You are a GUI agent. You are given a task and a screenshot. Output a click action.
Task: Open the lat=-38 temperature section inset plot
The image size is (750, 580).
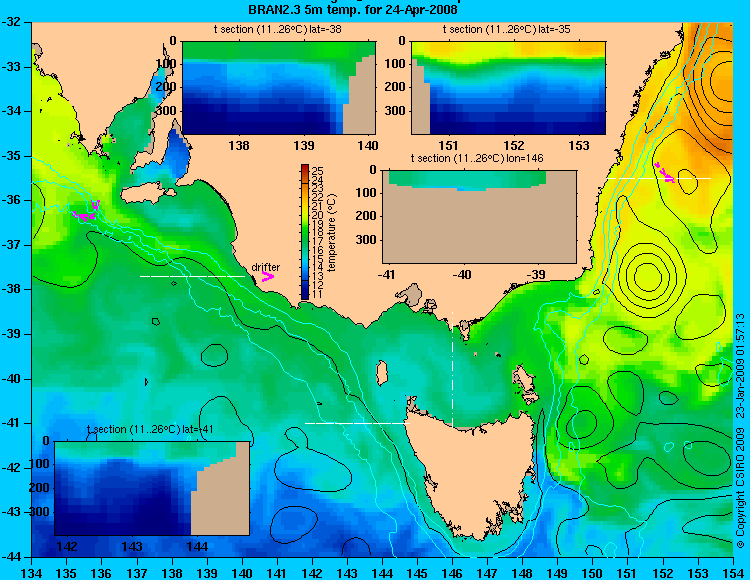pos(279,88)
